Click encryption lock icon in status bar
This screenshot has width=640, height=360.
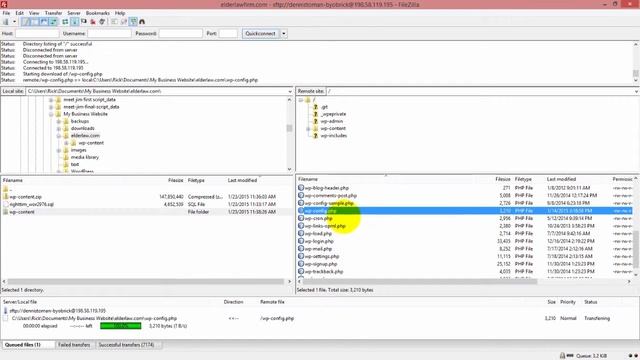point(562,356)
